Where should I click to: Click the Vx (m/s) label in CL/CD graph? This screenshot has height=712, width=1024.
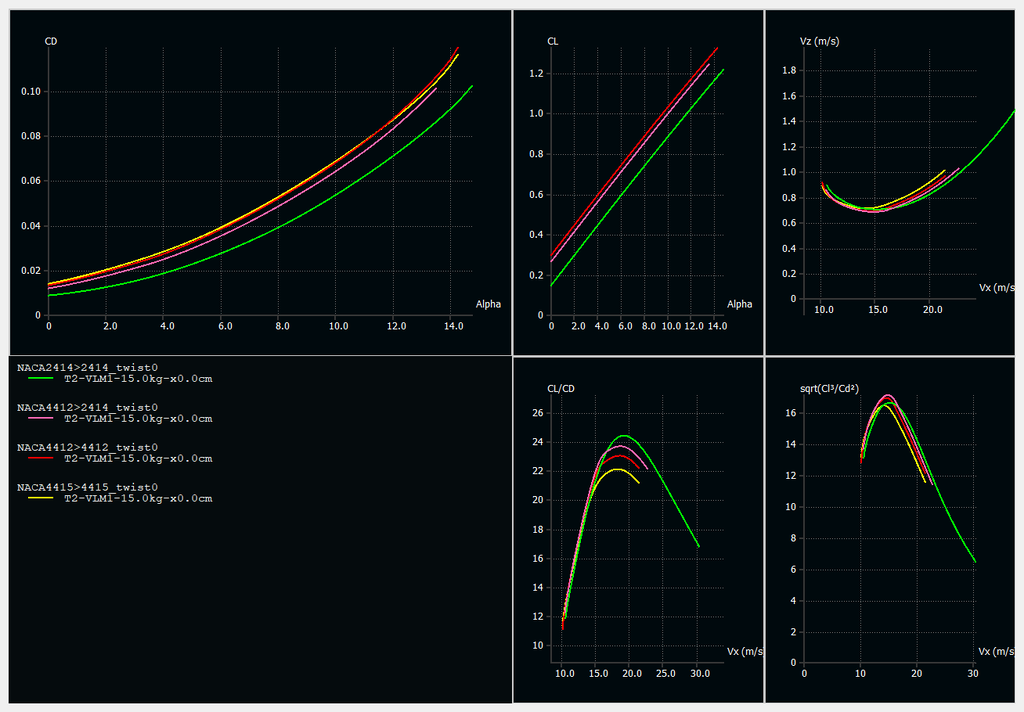pyautogui.click(x=746, y=652)
